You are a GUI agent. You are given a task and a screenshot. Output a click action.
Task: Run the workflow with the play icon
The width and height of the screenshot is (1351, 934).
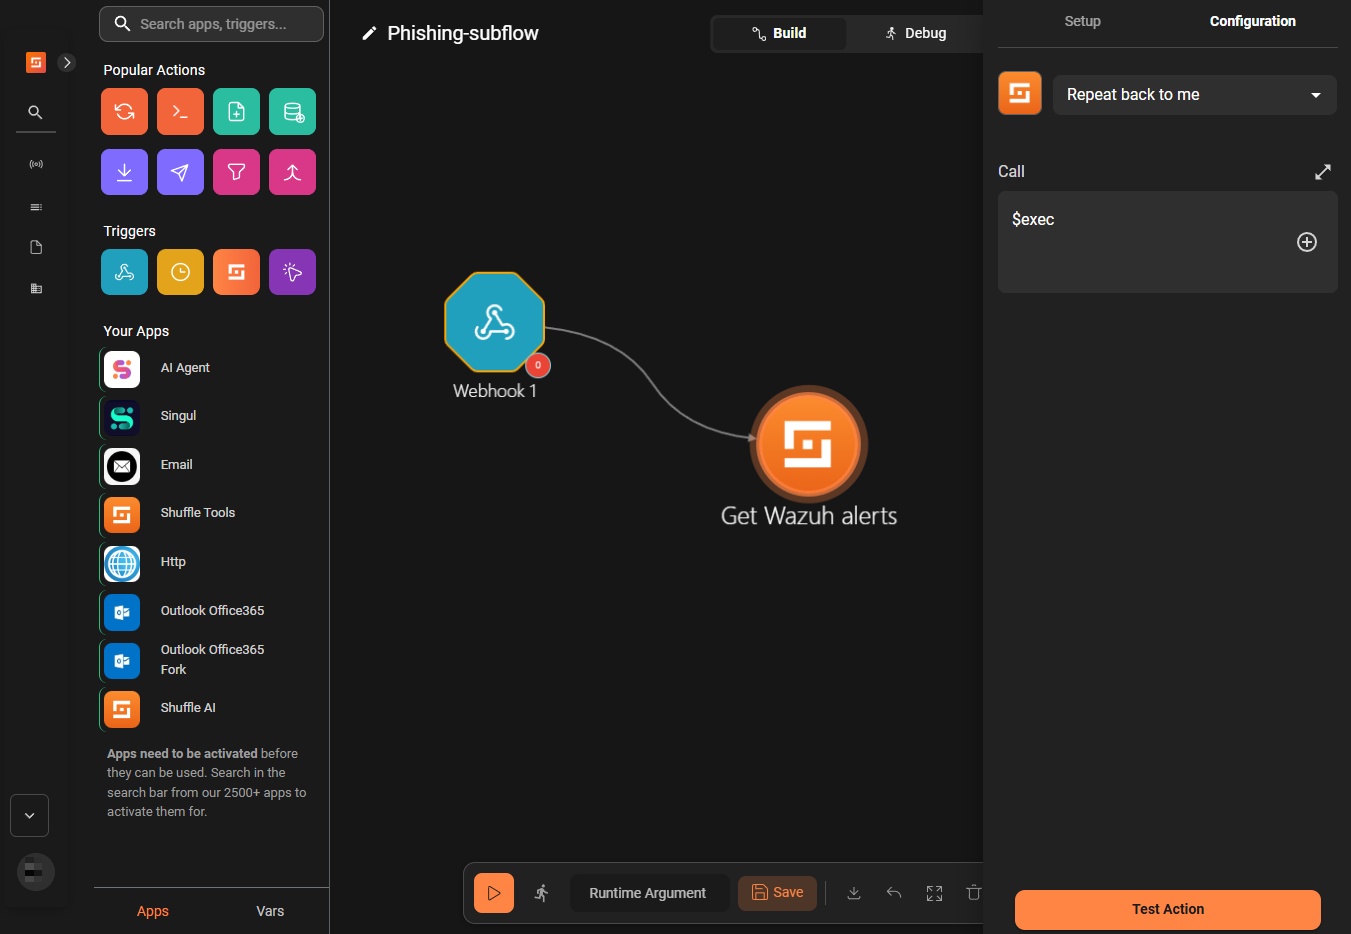click(x=493, y=892)
